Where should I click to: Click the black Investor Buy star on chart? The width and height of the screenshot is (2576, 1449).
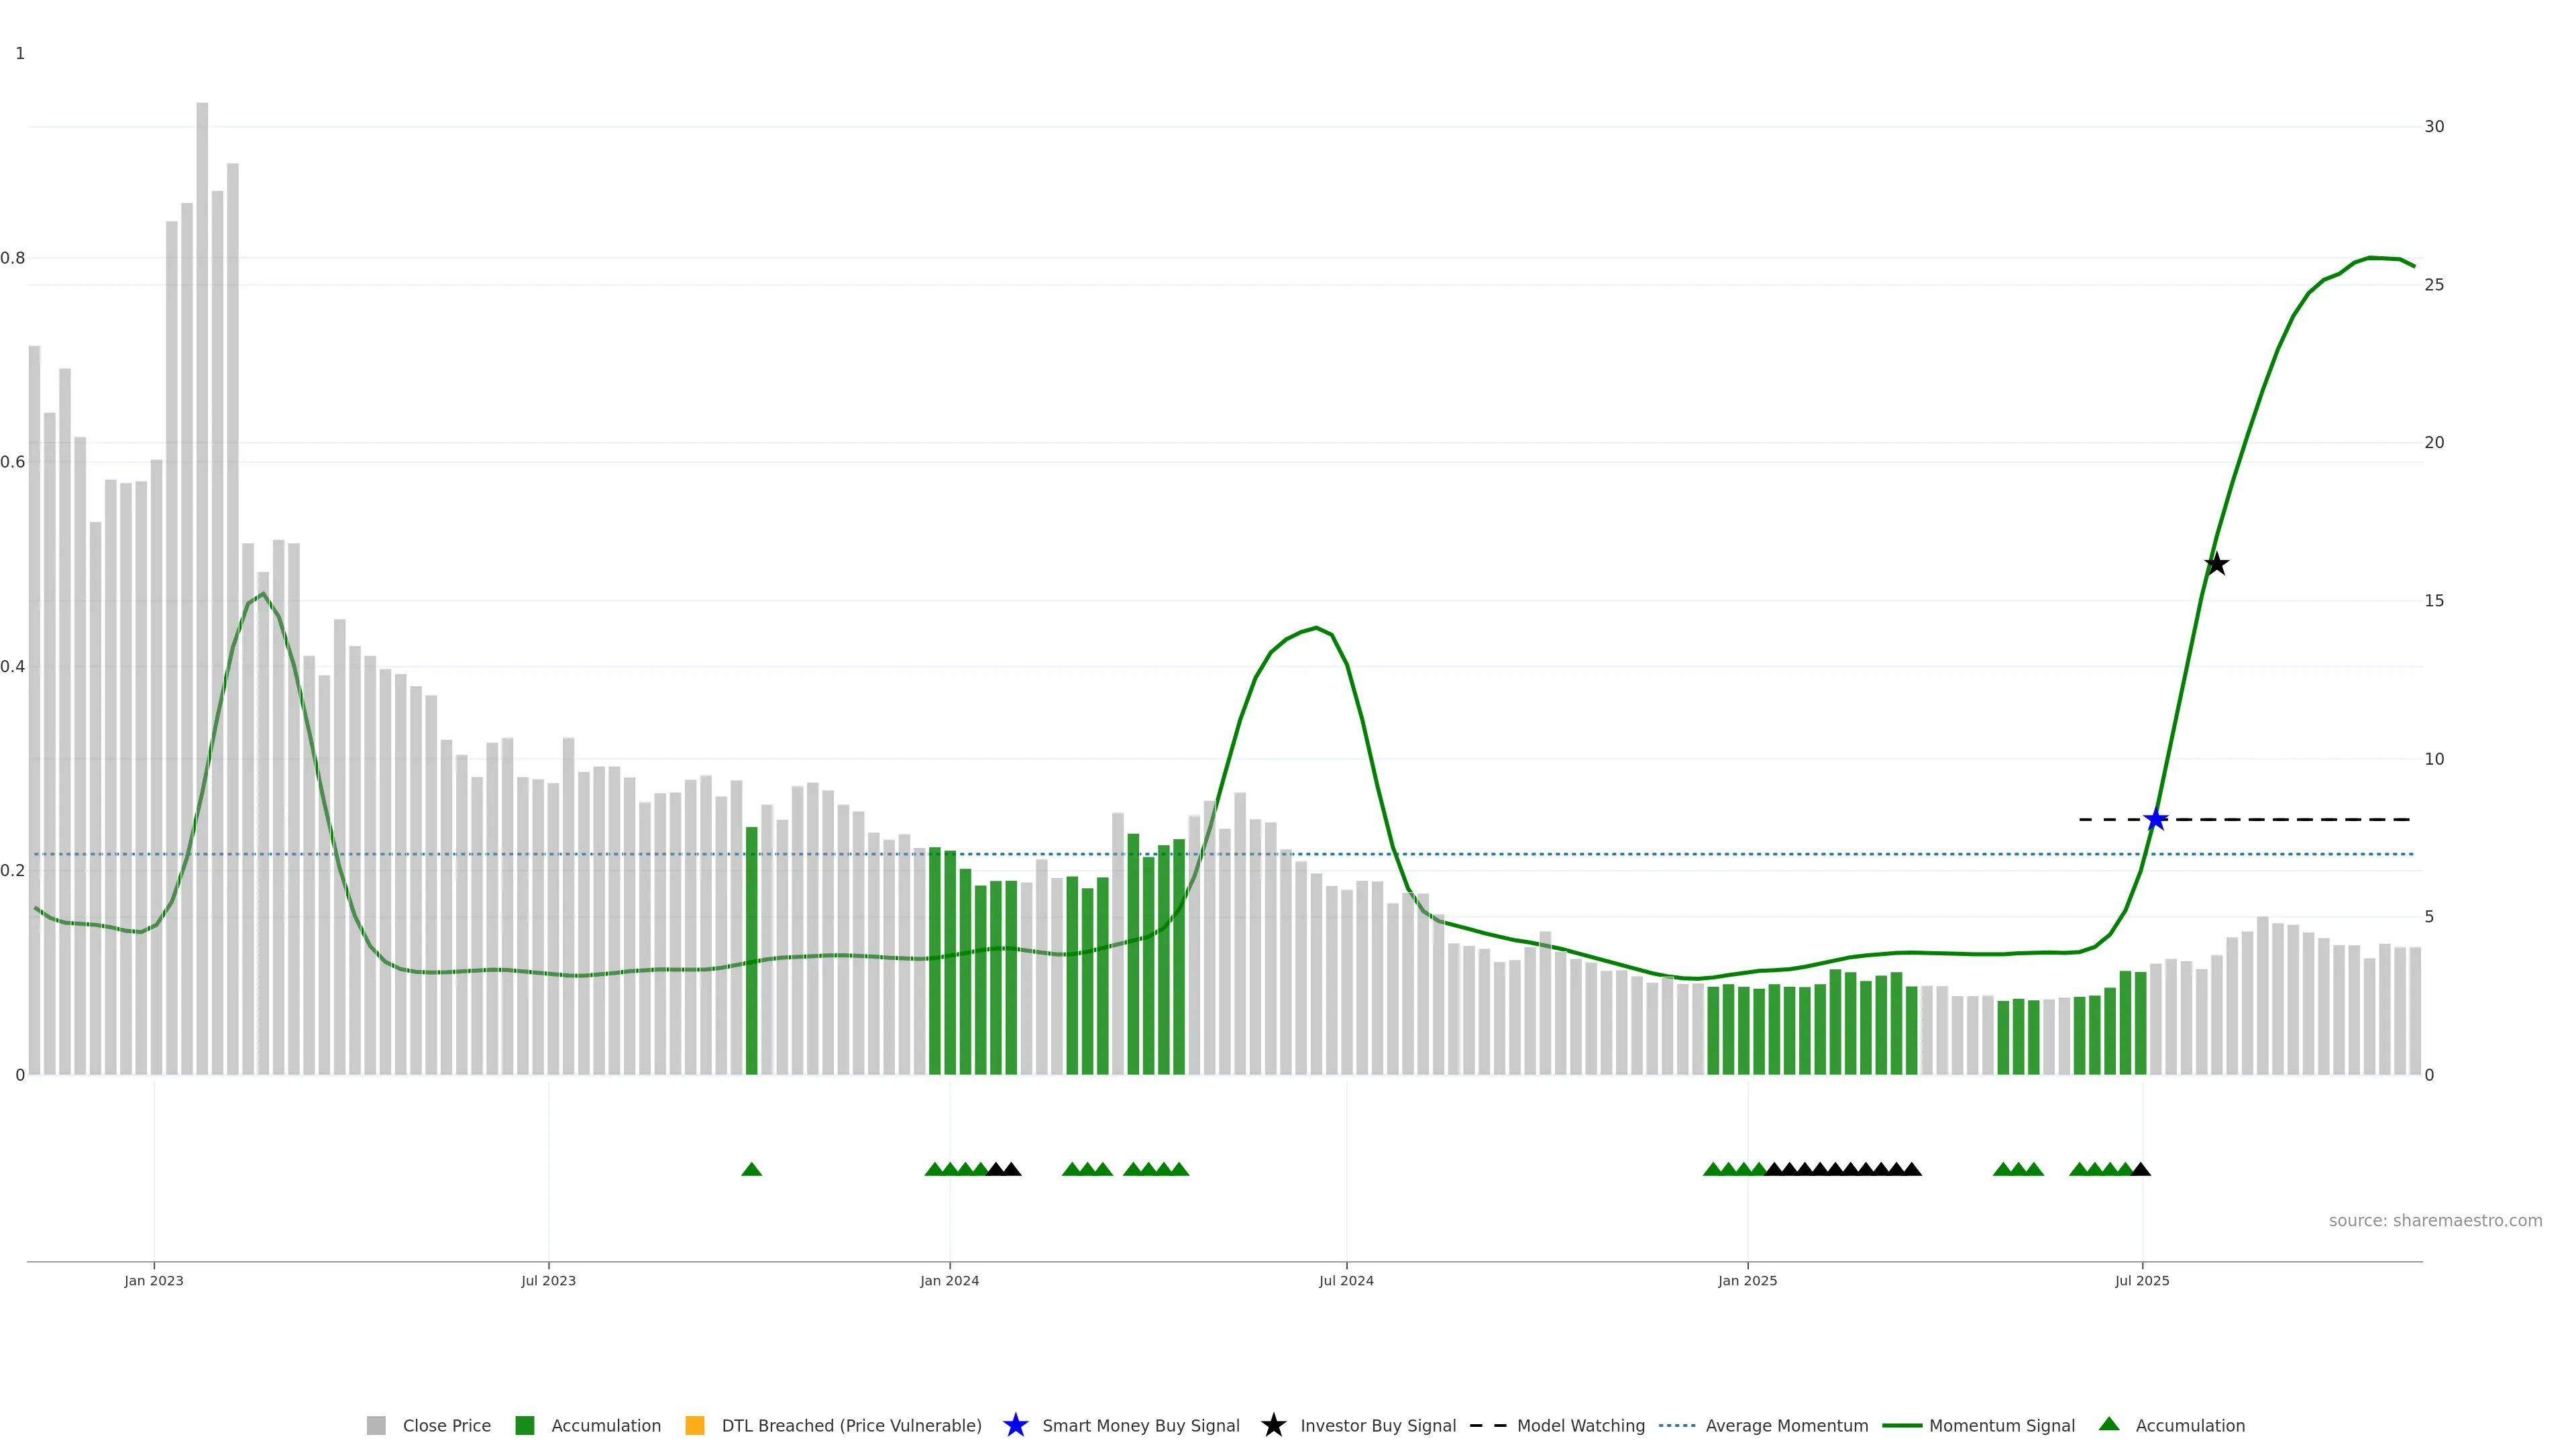point(2216,564)
